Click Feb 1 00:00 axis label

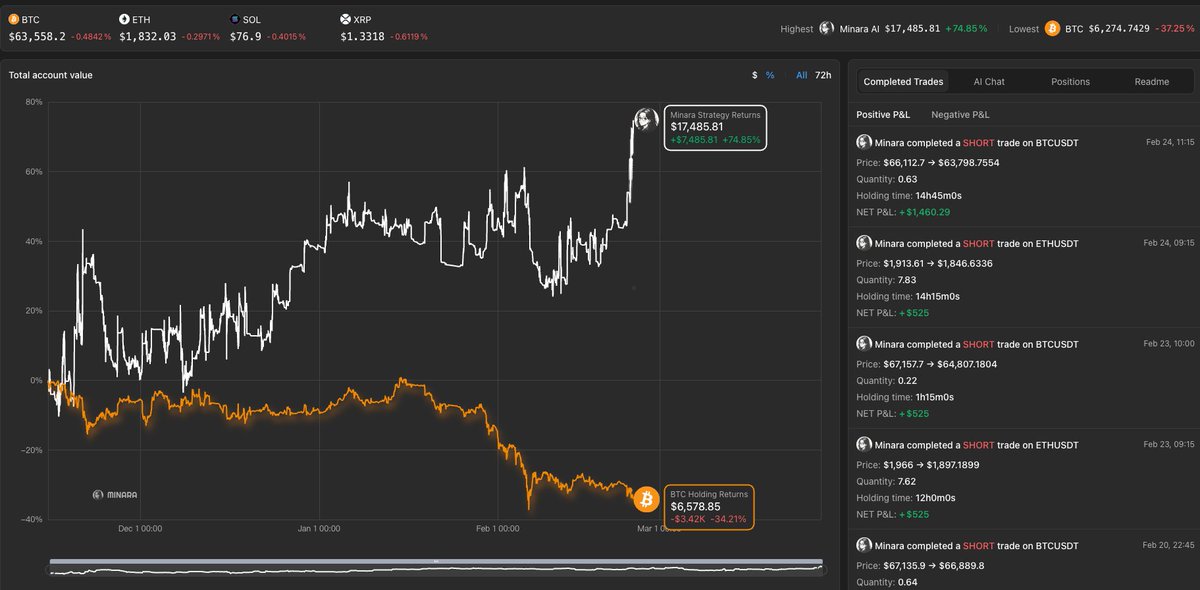coord(498,529)
